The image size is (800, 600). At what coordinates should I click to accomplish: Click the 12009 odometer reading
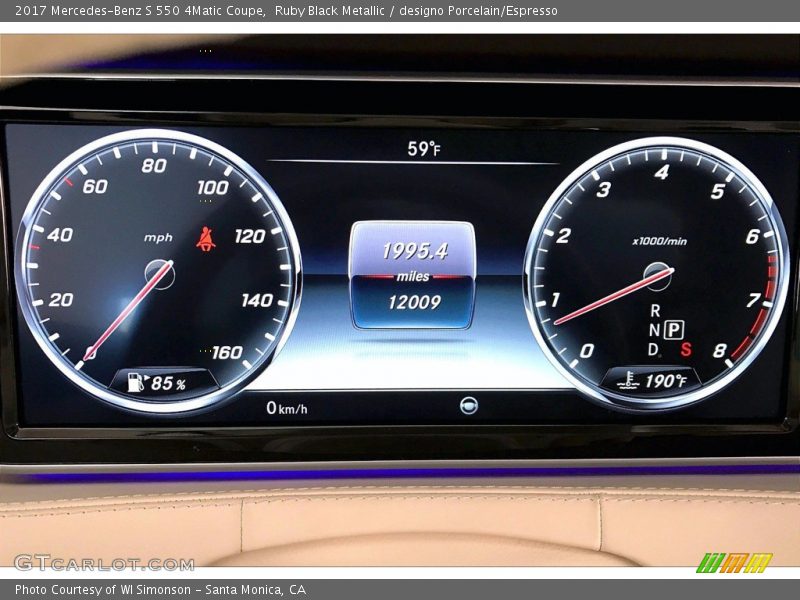click(x=414, y=303)
